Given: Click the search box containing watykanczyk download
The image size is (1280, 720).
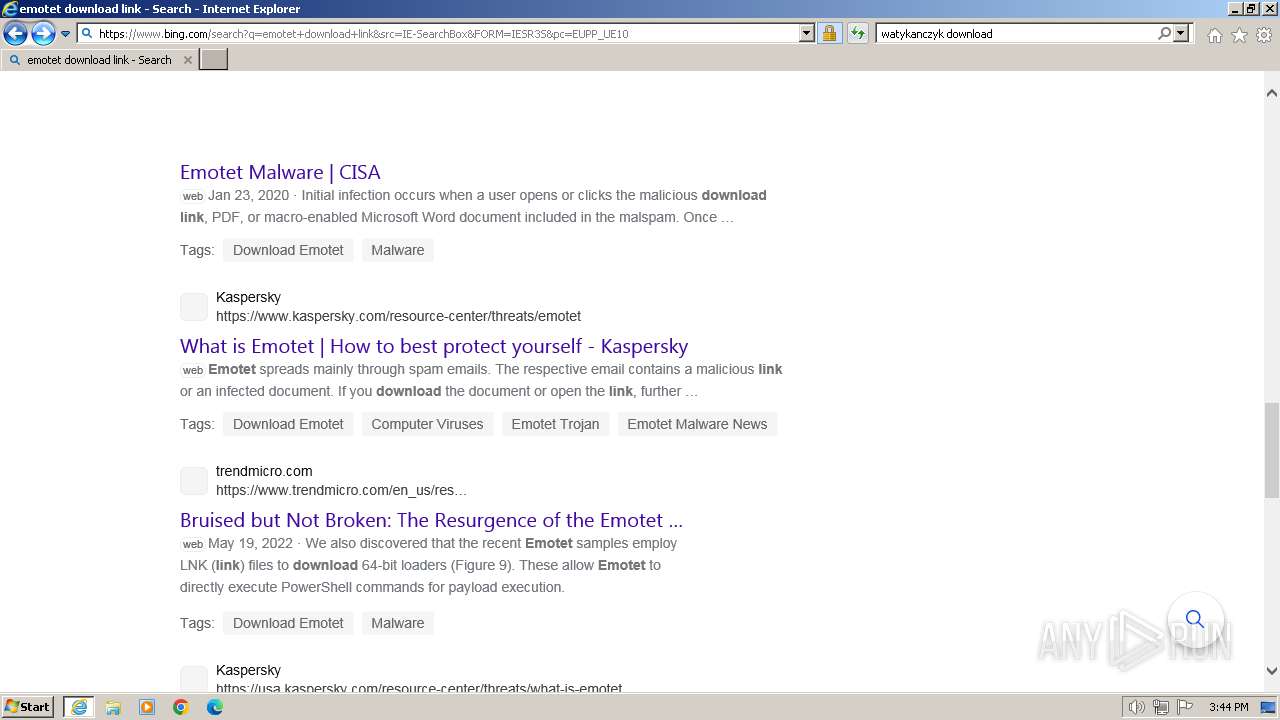Looking at the screenshot, I should pos(1016,34).
